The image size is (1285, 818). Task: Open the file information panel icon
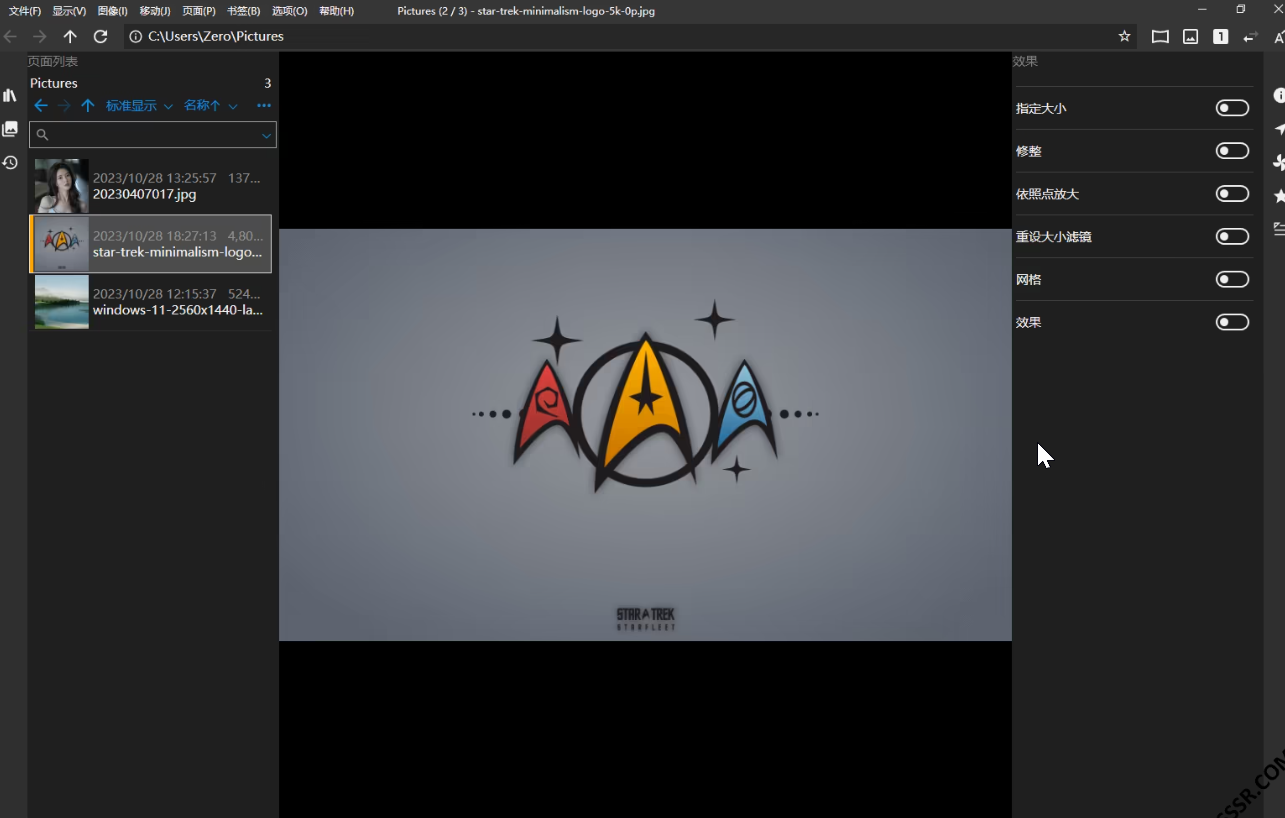(1278, 96)
